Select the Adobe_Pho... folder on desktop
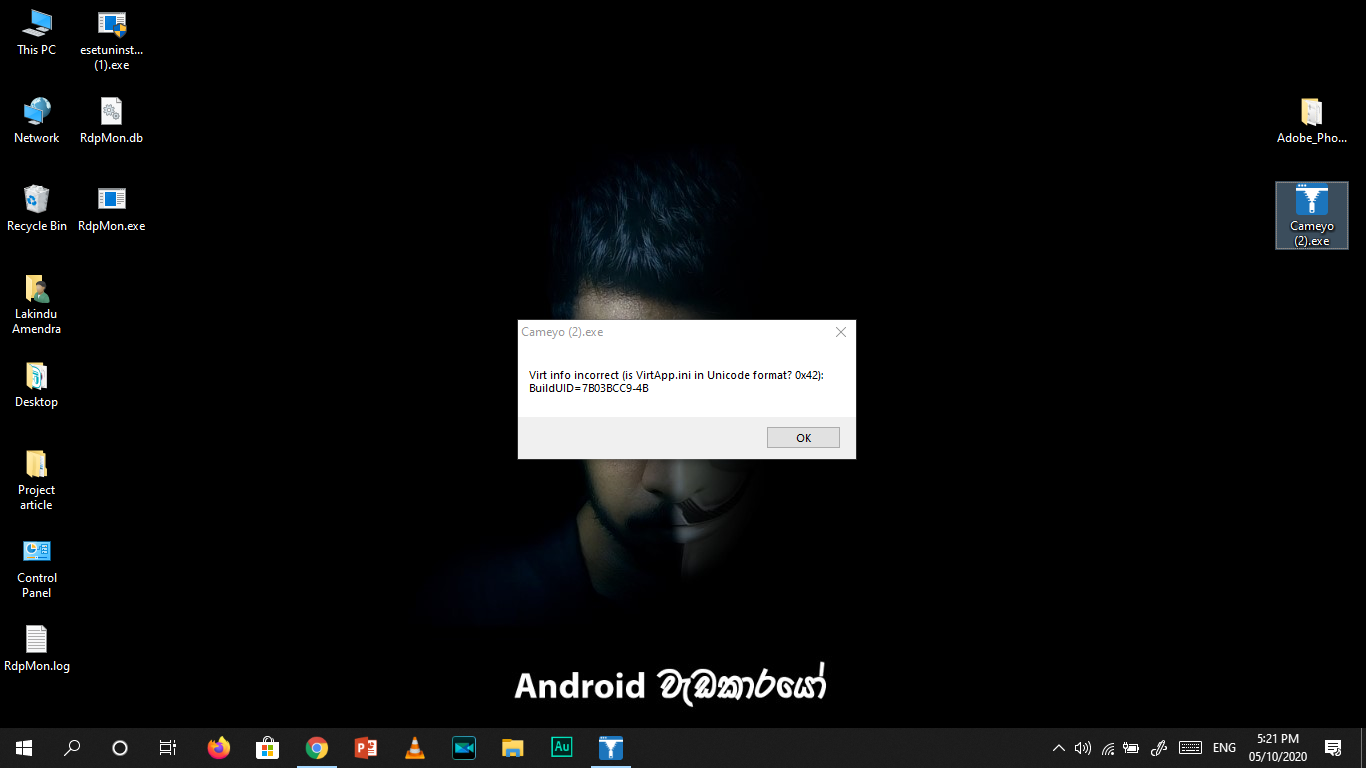Screen dimensions: 1366x768 pos(1311,121)
